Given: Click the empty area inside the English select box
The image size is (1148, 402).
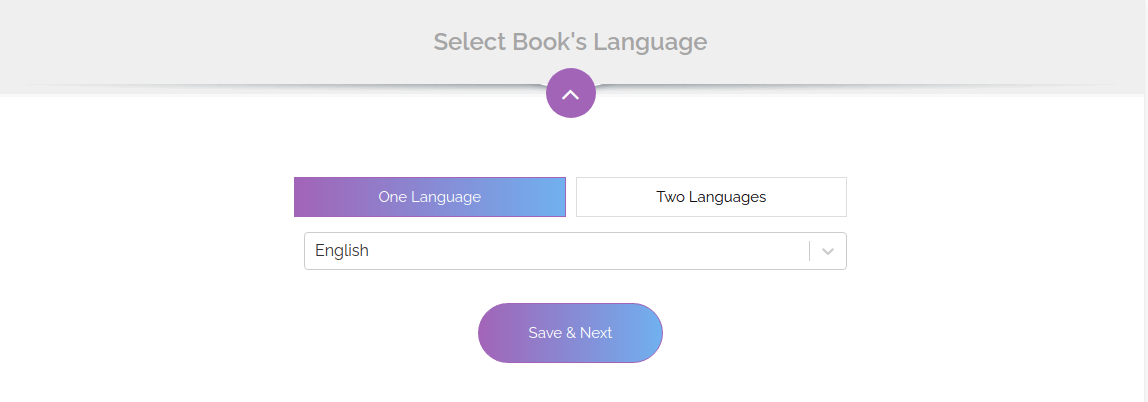Looking at the screenshot, I should click(x=586, y=251).
